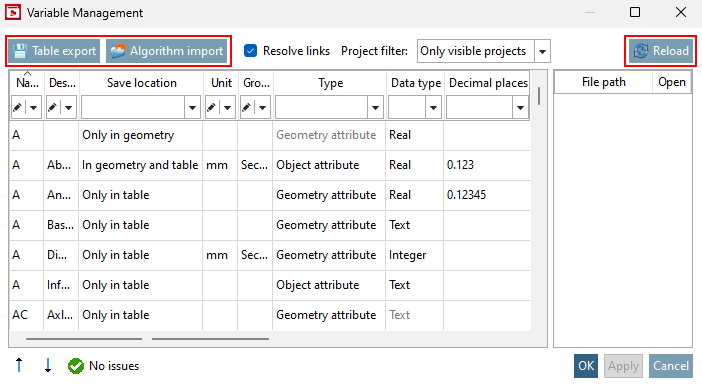Click the Data type column header
702x386 pixels.
(x=415, y=83)
